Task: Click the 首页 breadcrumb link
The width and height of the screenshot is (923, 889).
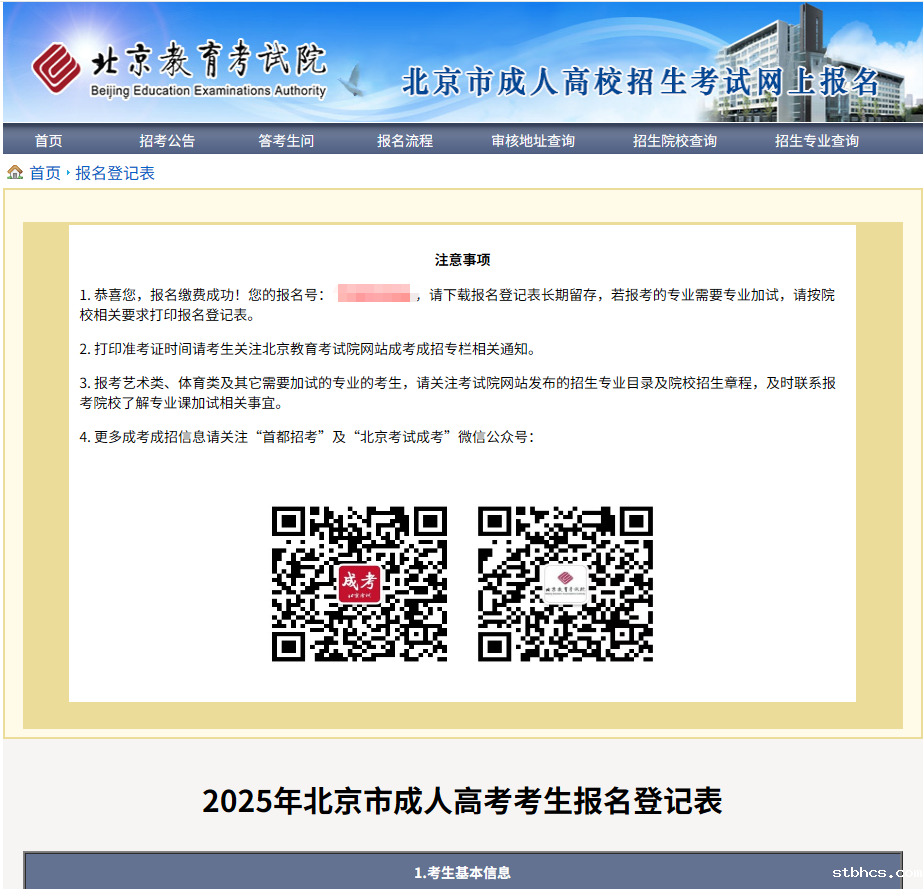Action: [45, 173]
